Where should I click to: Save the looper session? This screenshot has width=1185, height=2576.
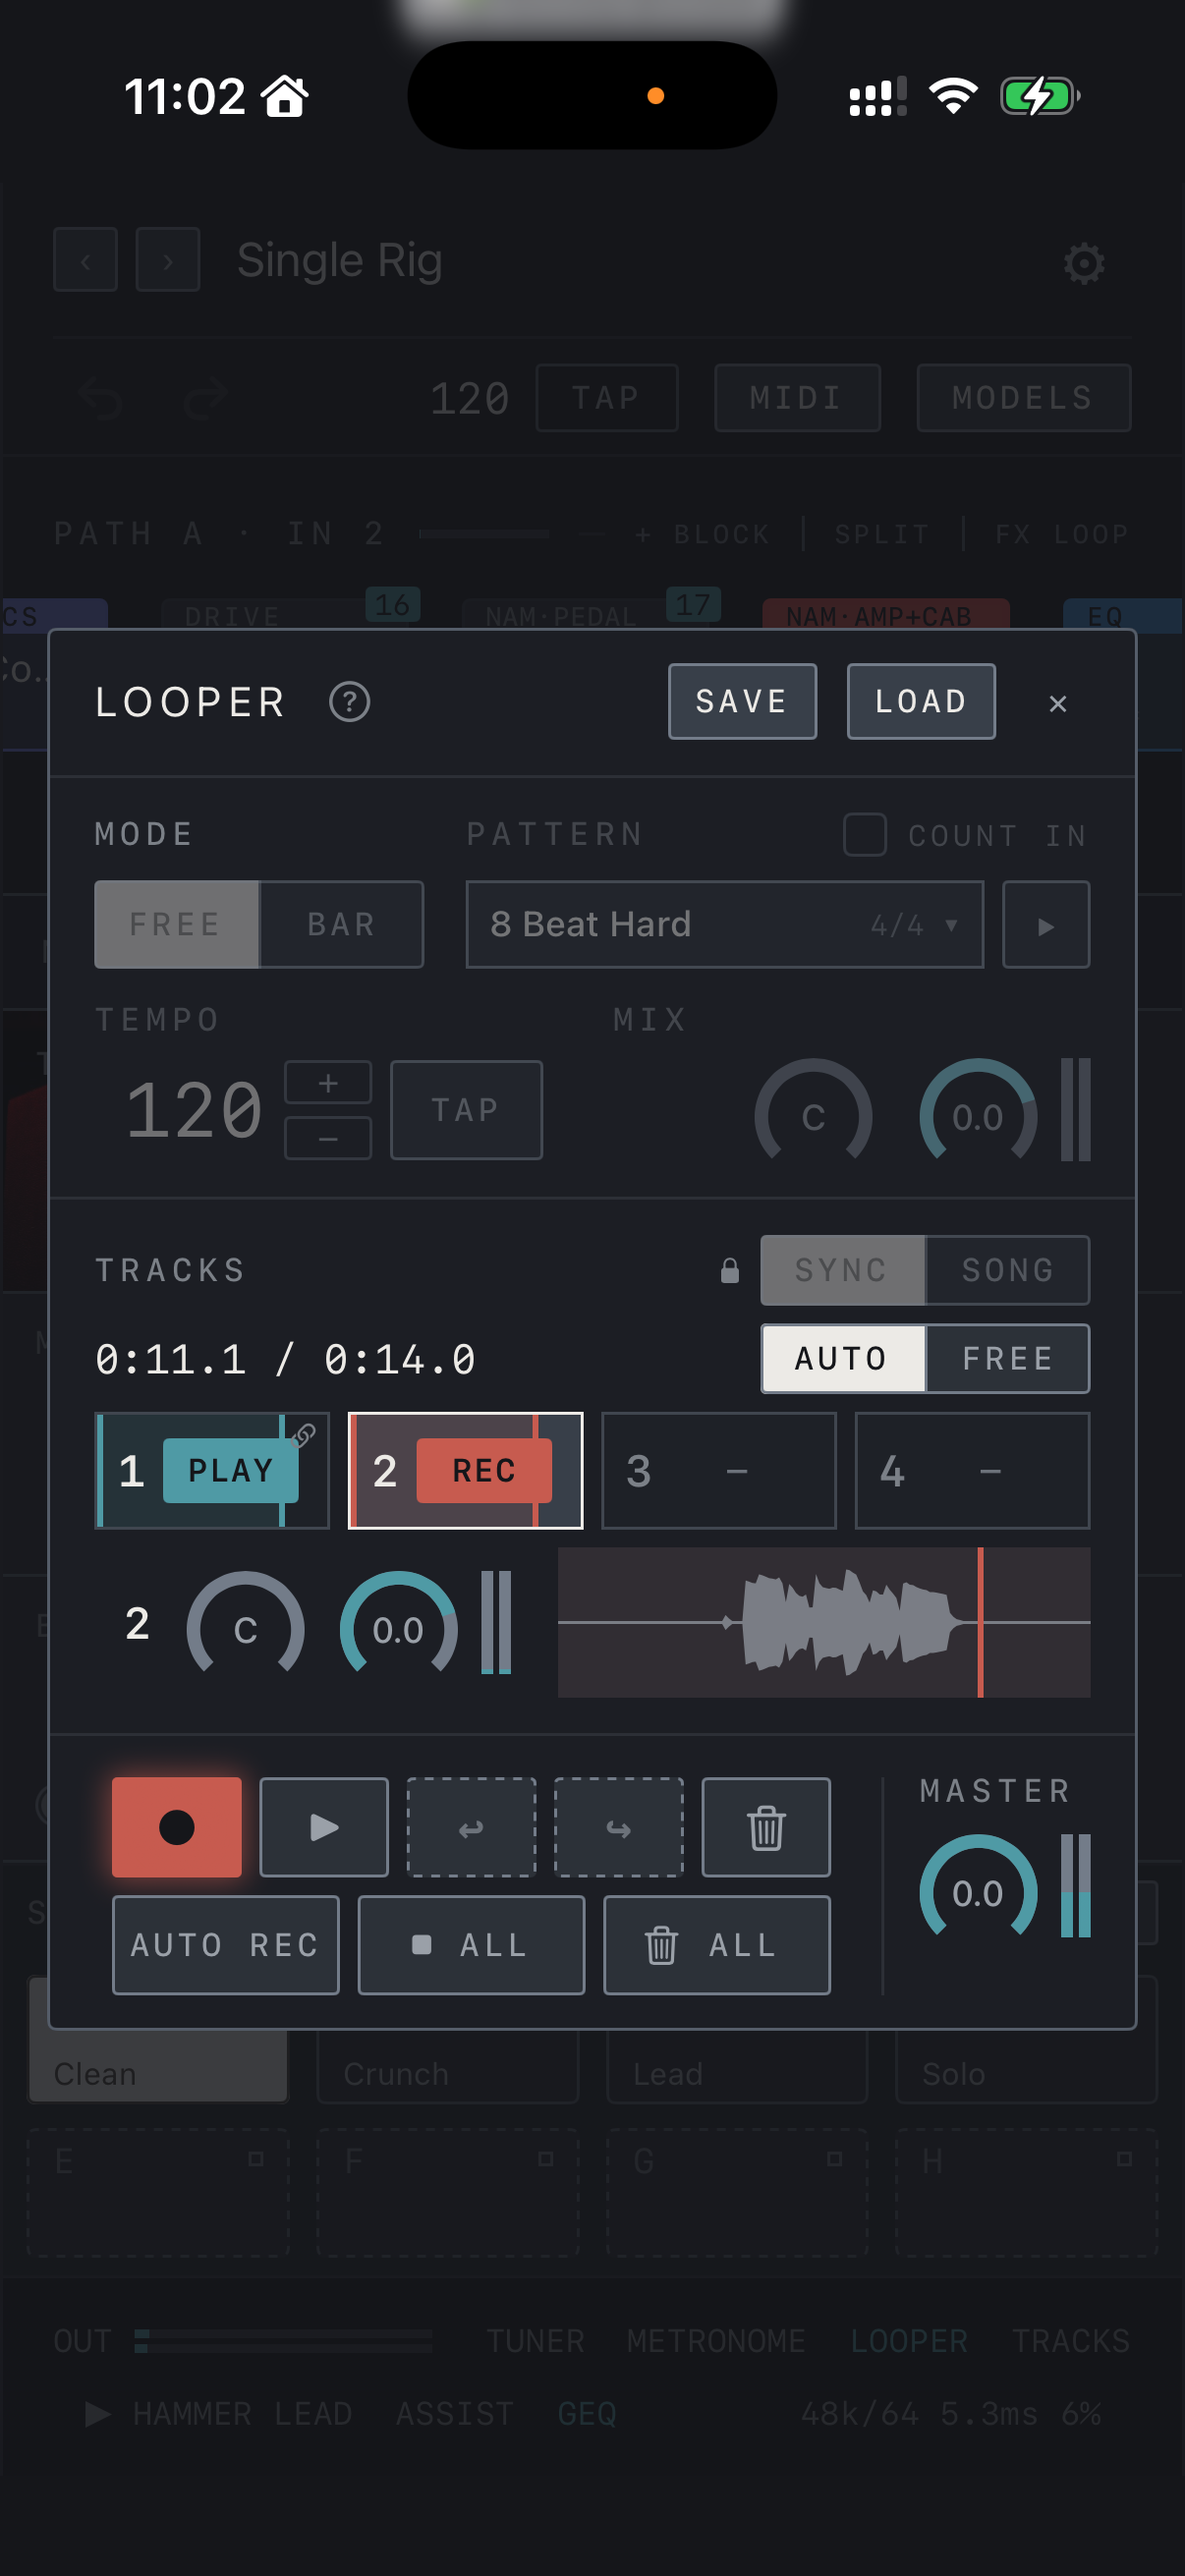coord(742,701)
